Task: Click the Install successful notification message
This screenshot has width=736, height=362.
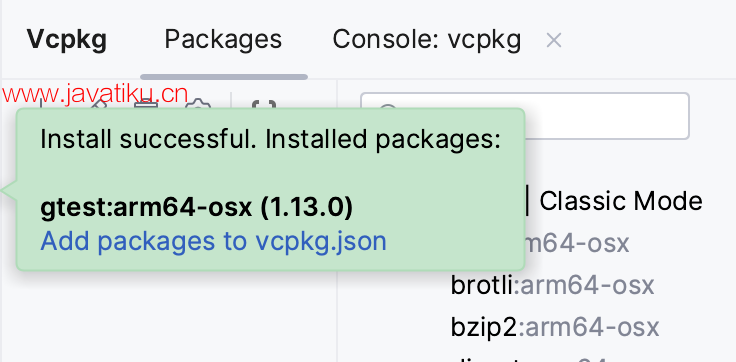Action: coord(270,140)
